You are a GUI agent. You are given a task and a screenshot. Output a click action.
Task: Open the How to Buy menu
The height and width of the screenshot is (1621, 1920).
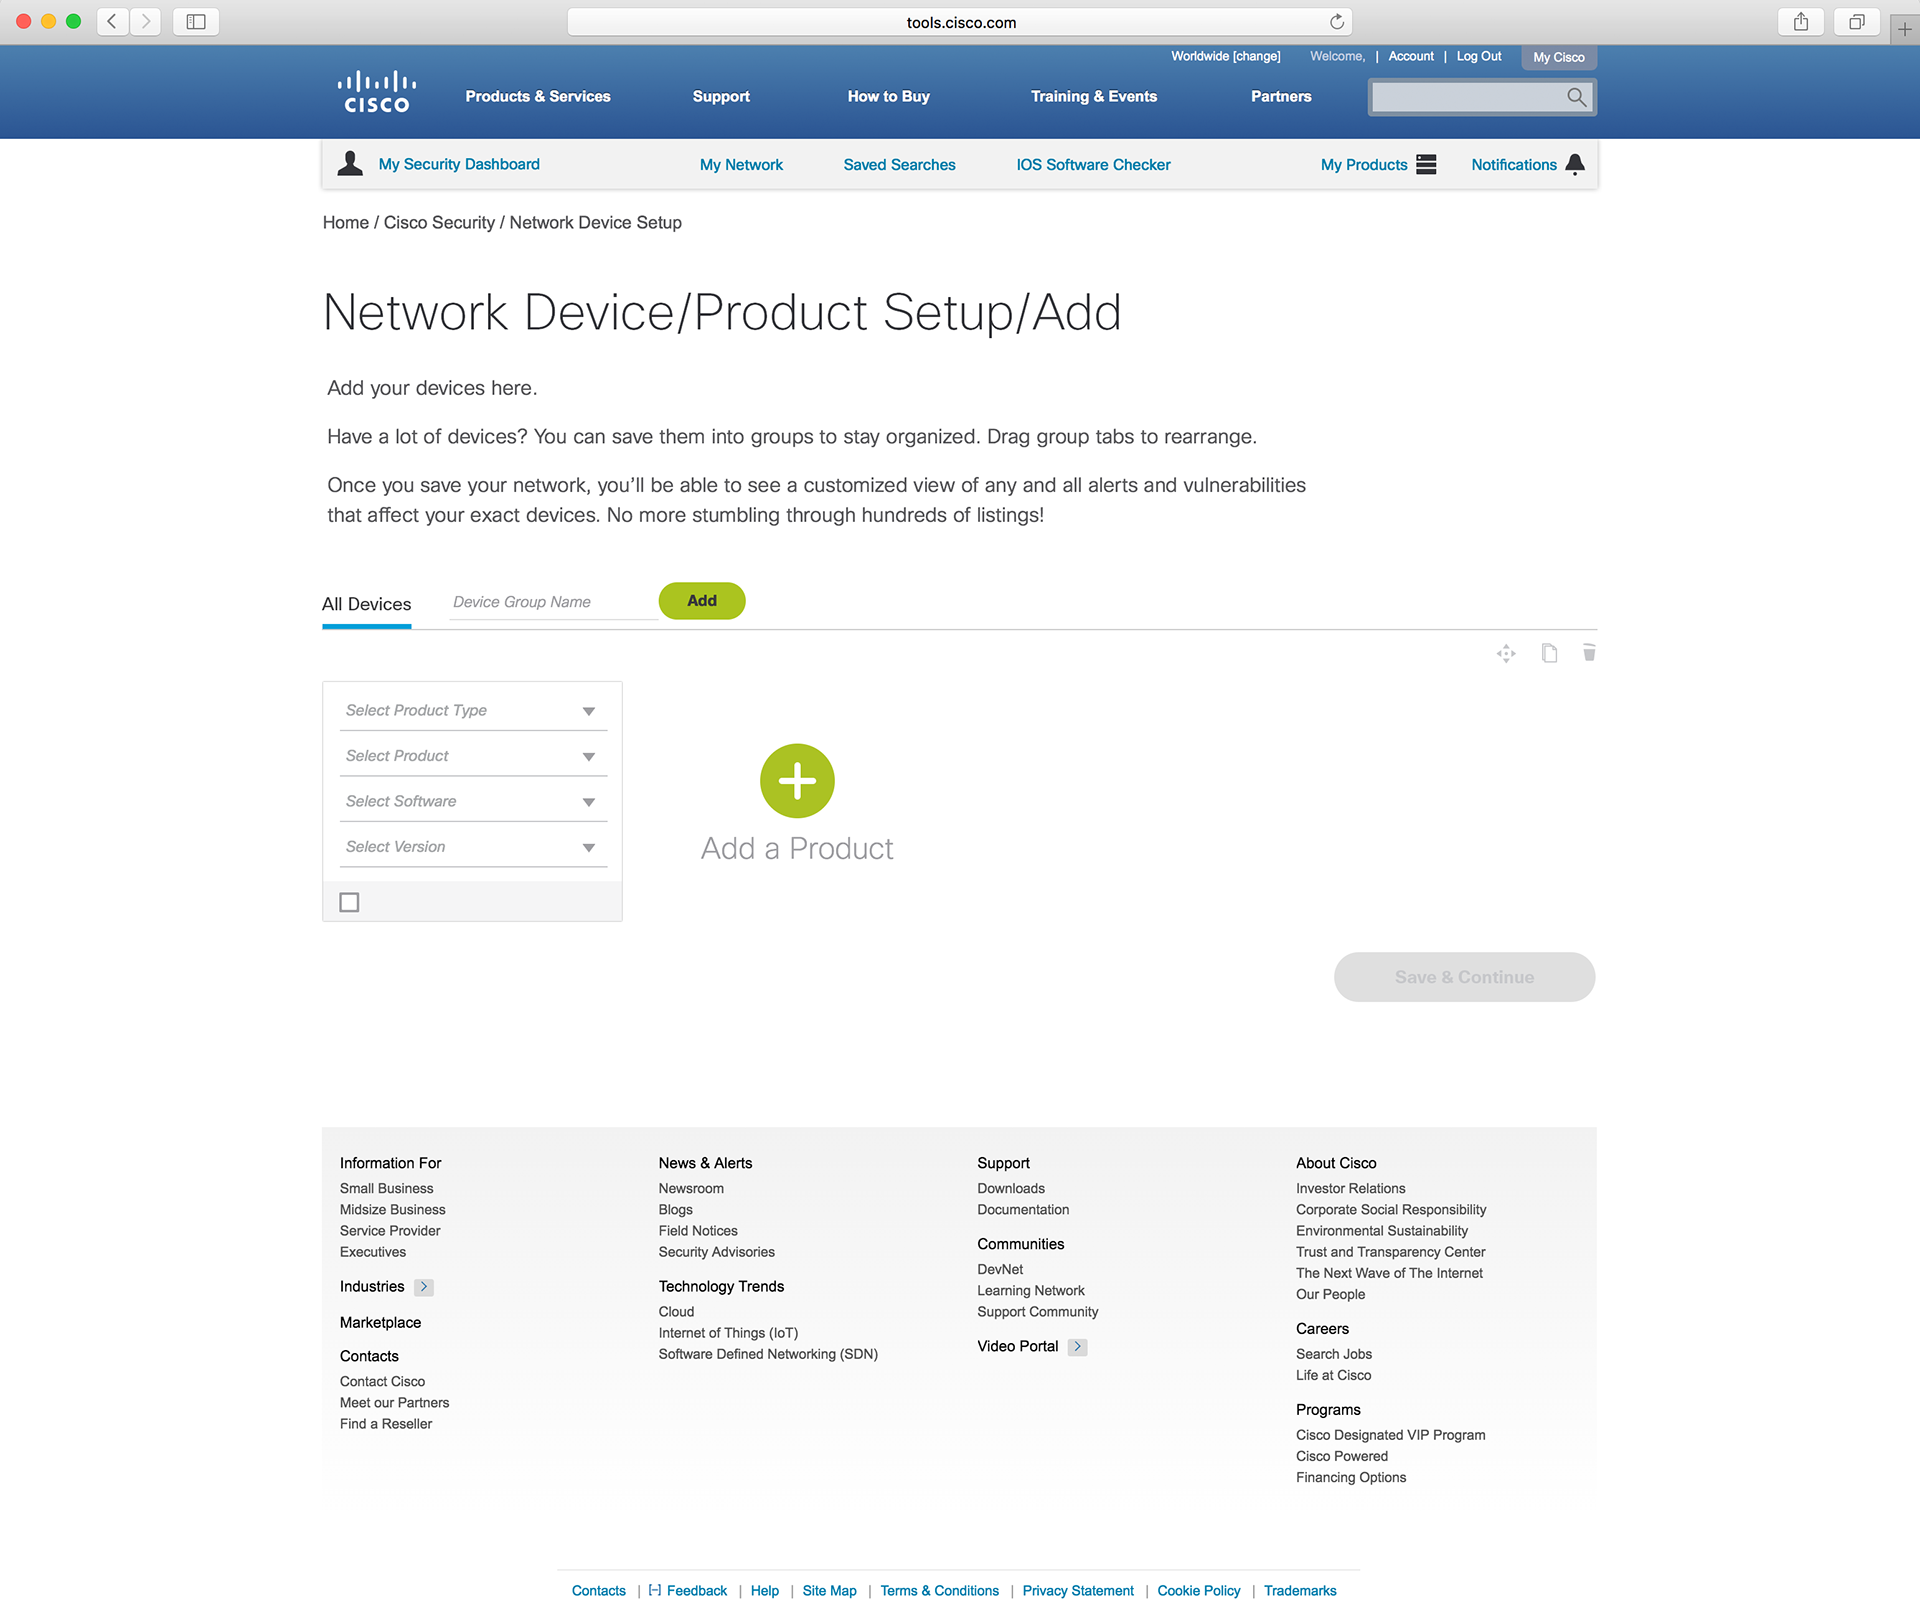tap(889, 97)
